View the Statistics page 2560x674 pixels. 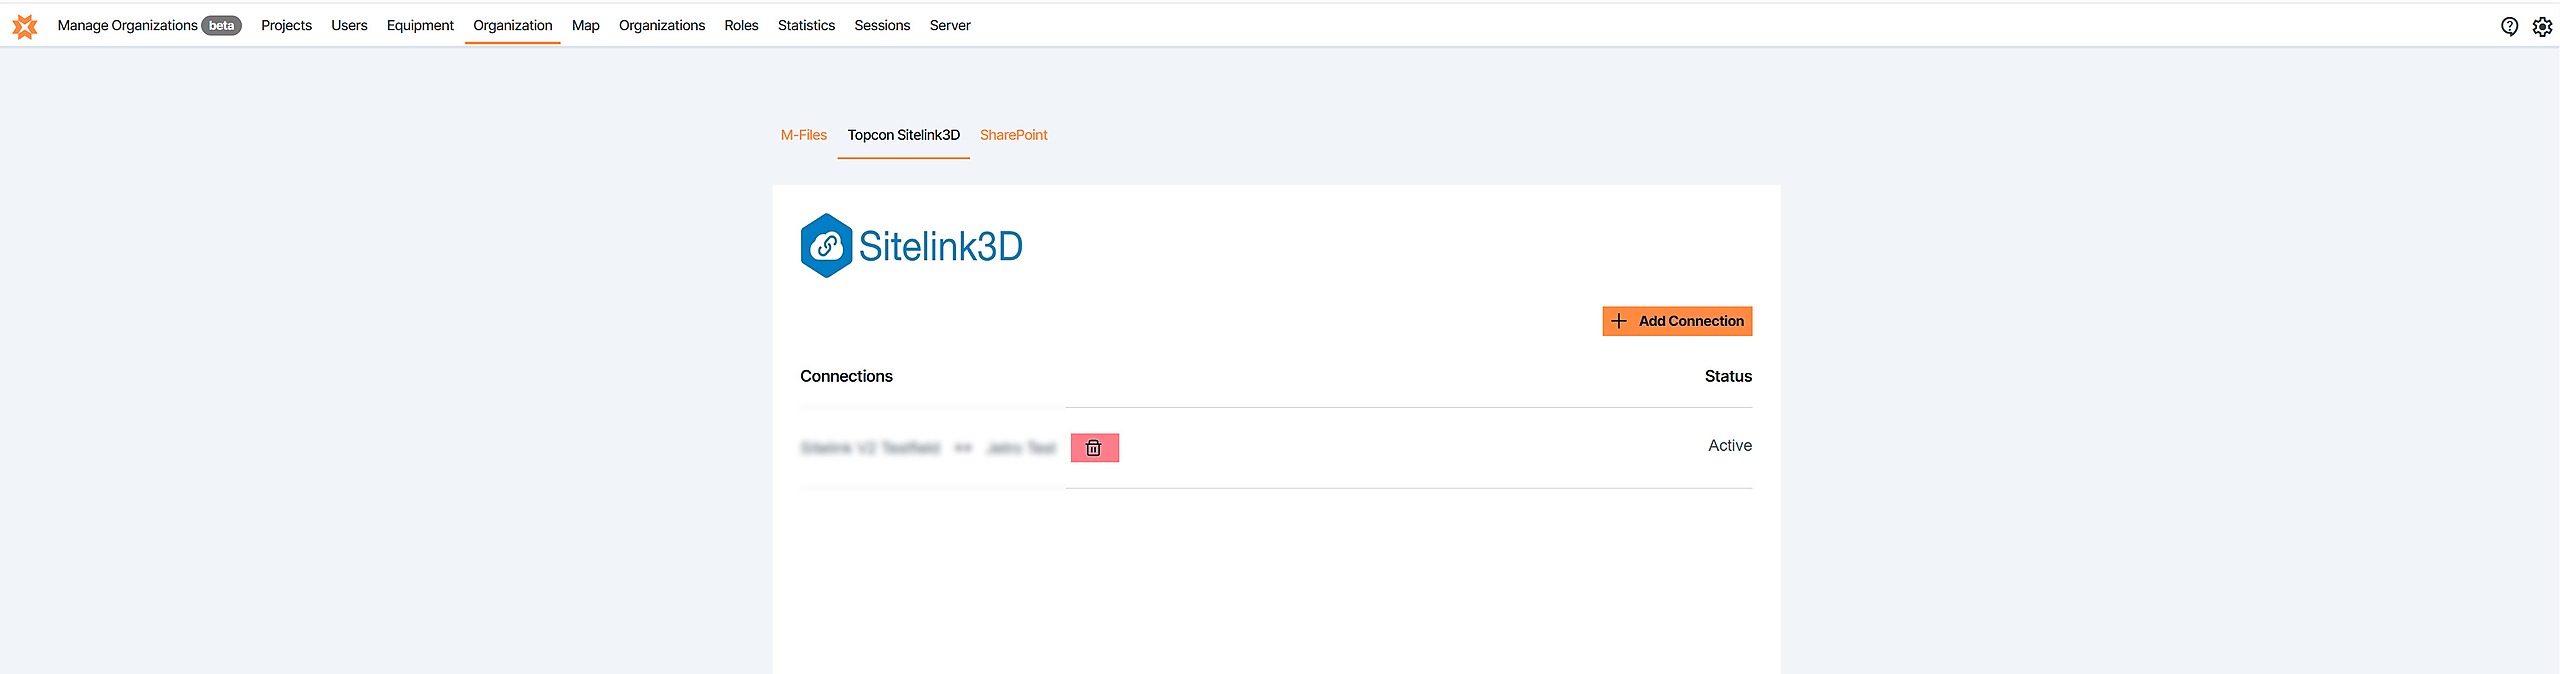806,26
